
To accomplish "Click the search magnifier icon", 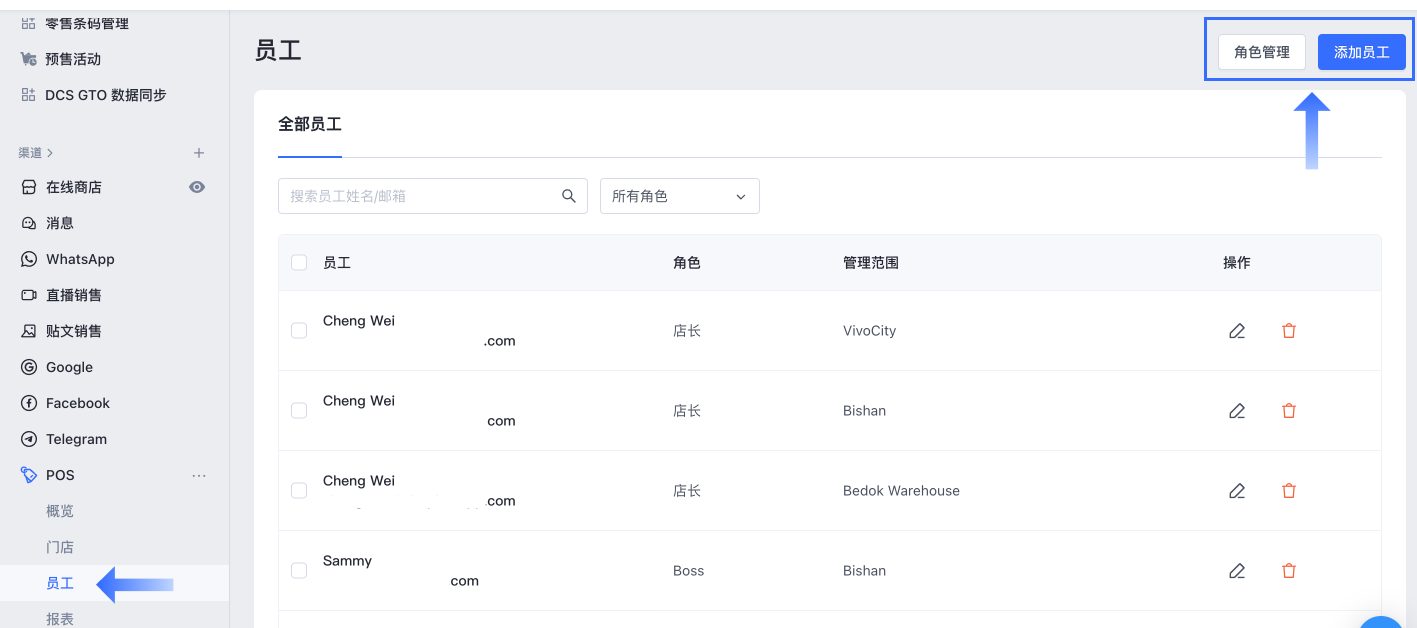I will [x=569, y=196].
